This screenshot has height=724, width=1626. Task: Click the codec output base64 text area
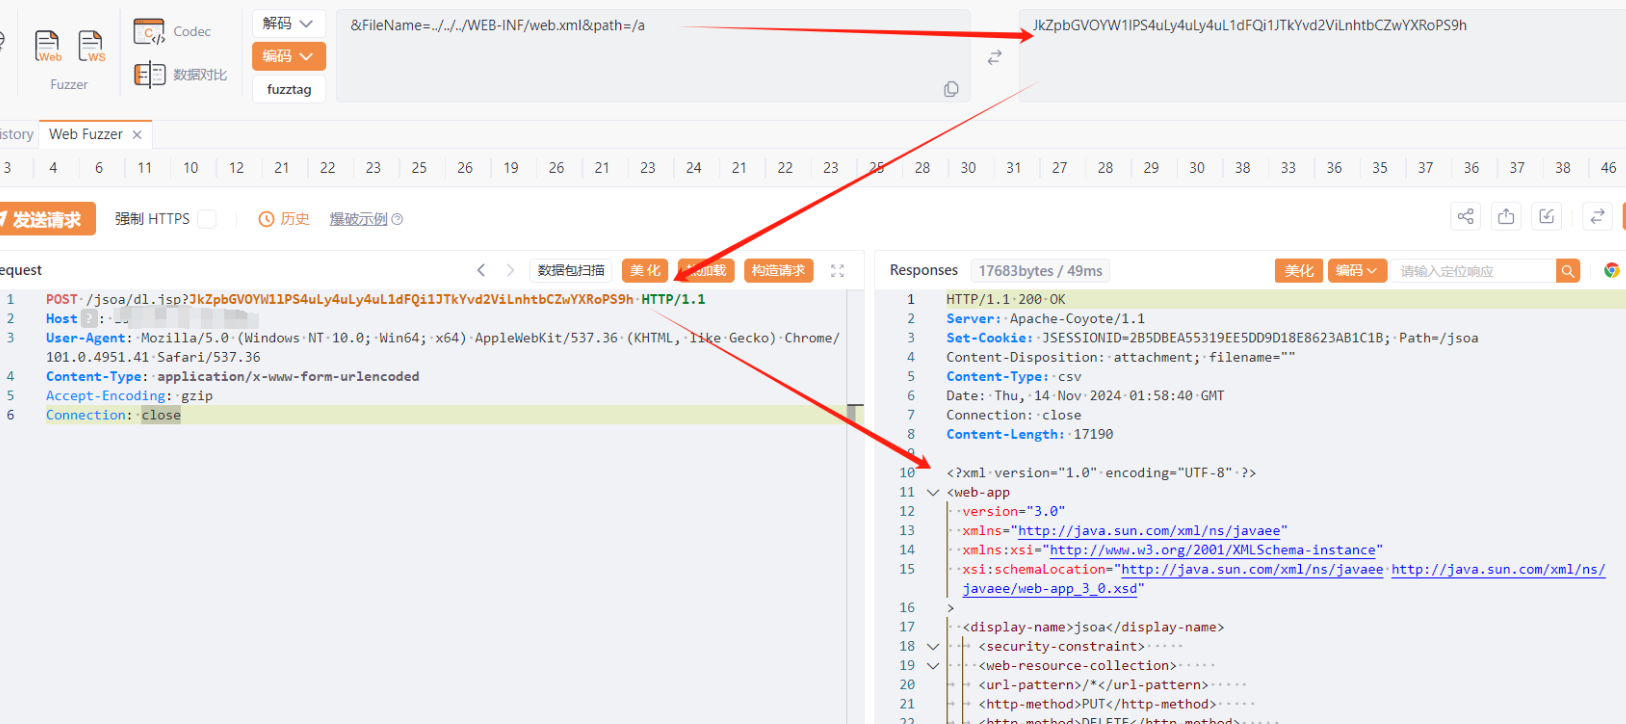tap(1322, 56)
